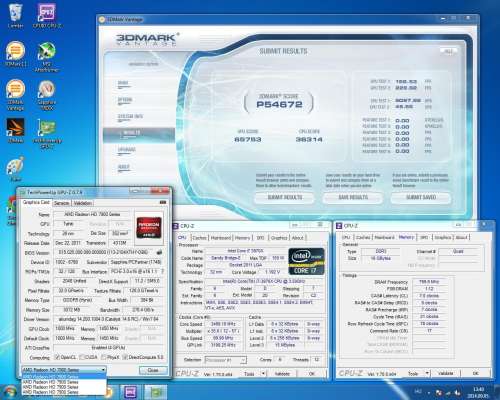
Task: Toggle the OpenCL checkbox in GPU-Z
Action: (57, 357)
